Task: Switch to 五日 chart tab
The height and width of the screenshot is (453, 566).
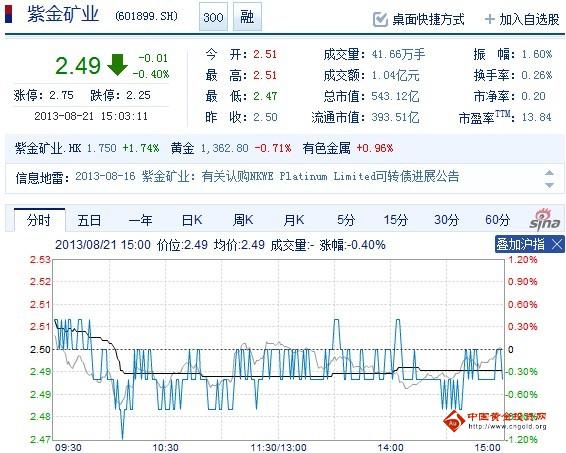Action: point(89,220)
